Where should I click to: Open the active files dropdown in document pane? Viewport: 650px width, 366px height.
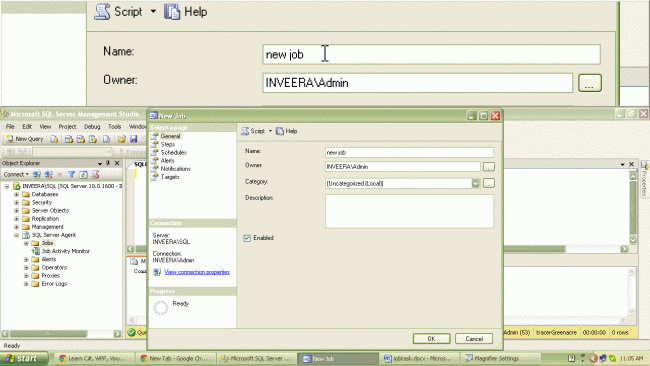click(x=622, y=164)
